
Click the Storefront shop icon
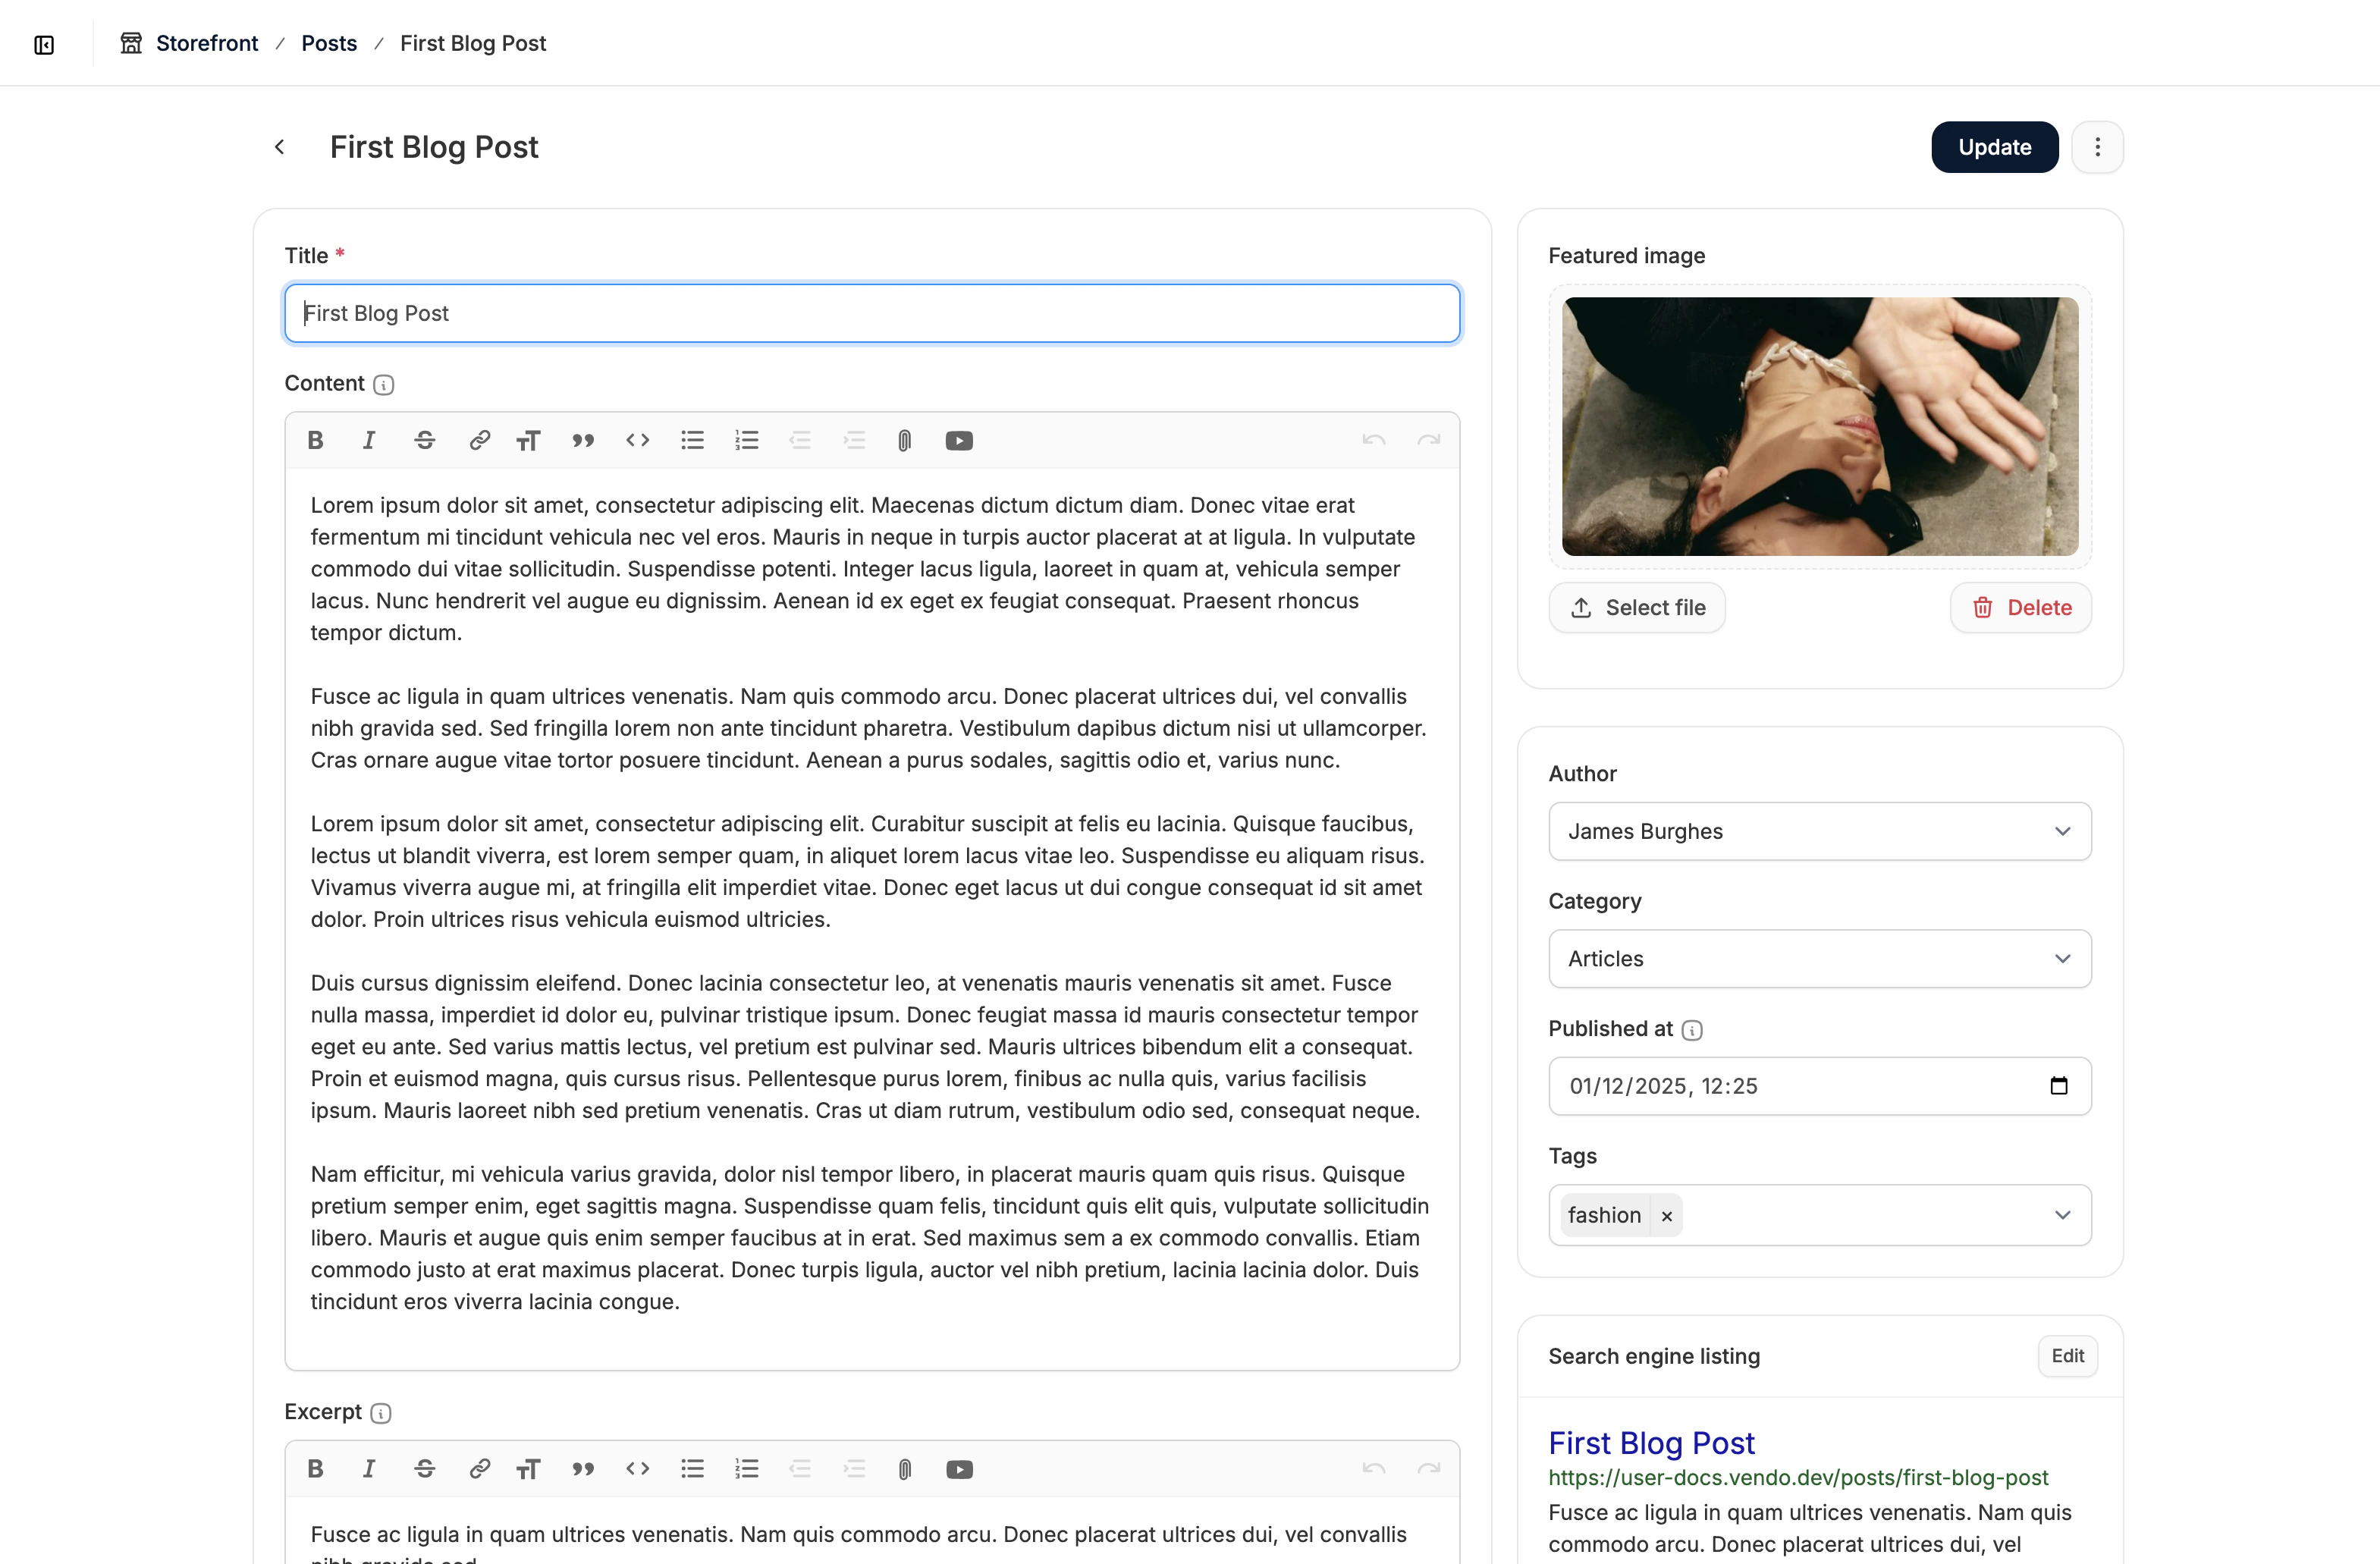[131, 43]
